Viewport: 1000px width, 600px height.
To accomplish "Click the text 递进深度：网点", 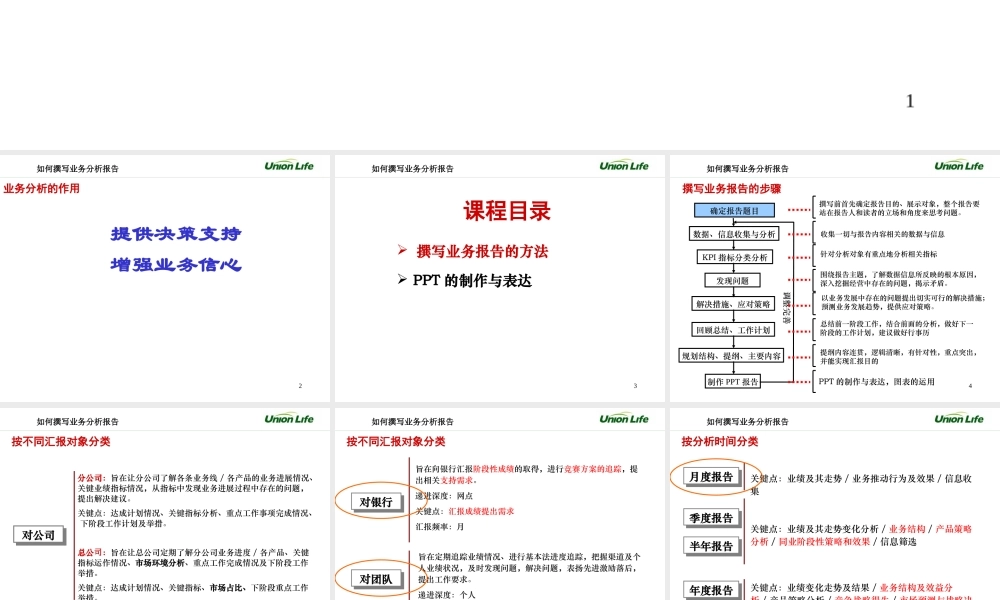I will coord(445,495).
